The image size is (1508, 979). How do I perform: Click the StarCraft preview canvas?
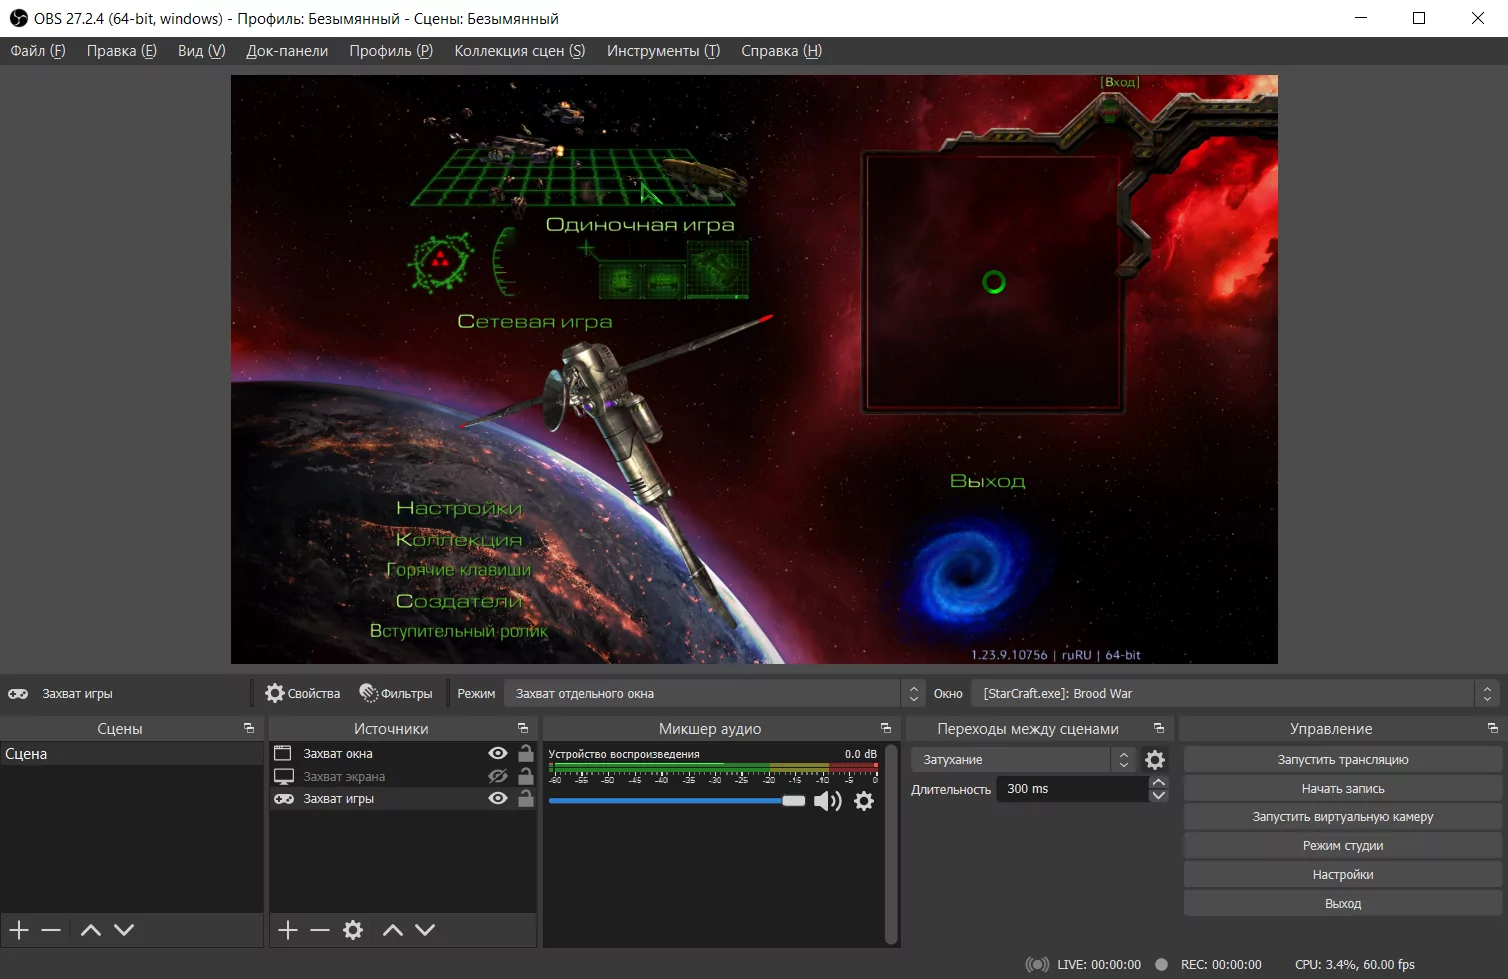pyautogui.click(x=754, y=369)
